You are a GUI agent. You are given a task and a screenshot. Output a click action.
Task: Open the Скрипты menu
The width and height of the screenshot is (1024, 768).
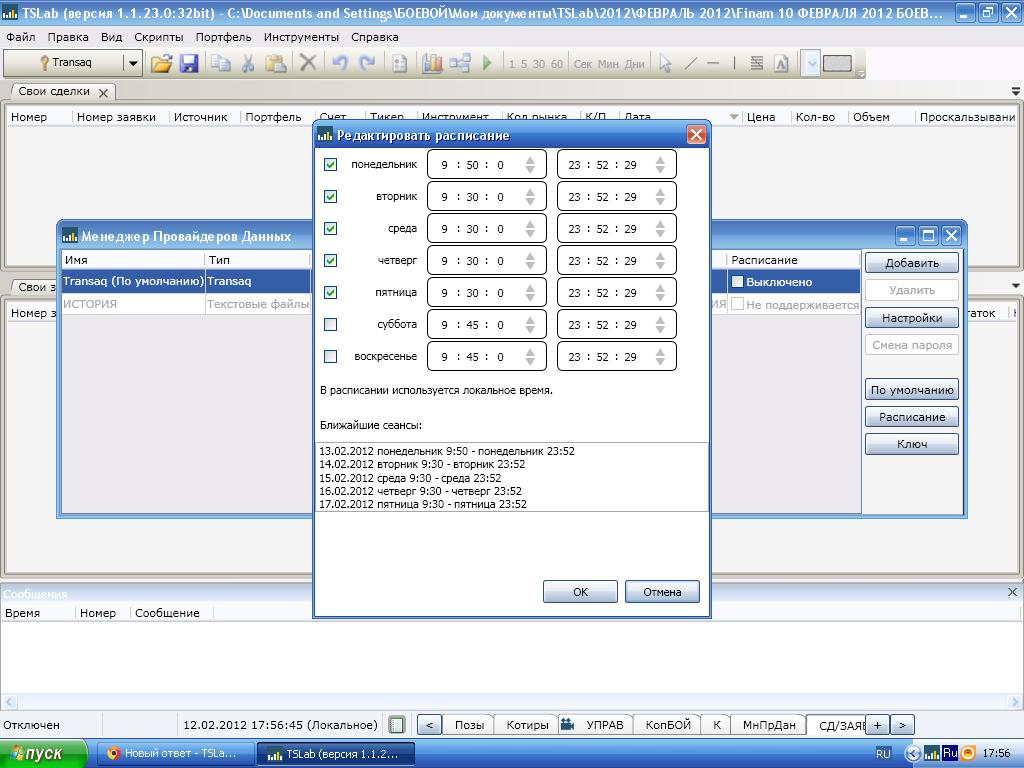(x=158, y=37)
